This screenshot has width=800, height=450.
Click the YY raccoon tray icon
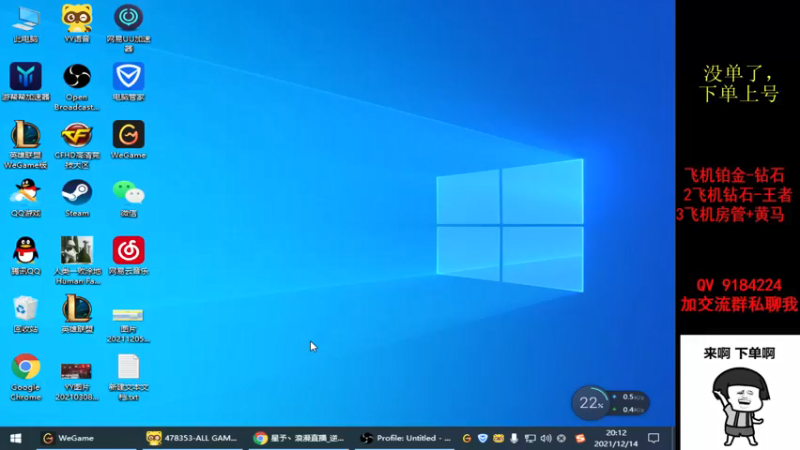pyautogui.click(x=498, y=438)
